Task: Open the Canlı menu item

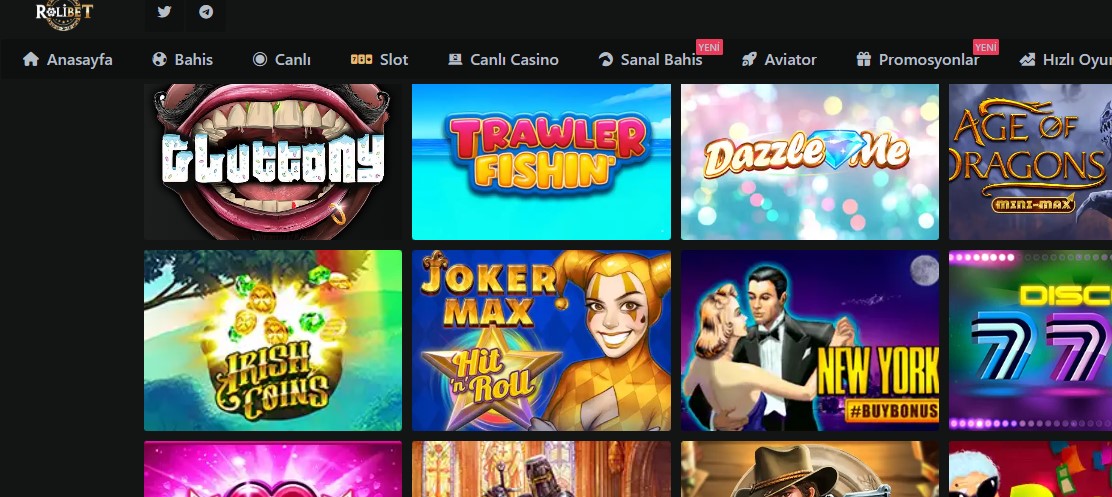Action: tap(282, 60)
